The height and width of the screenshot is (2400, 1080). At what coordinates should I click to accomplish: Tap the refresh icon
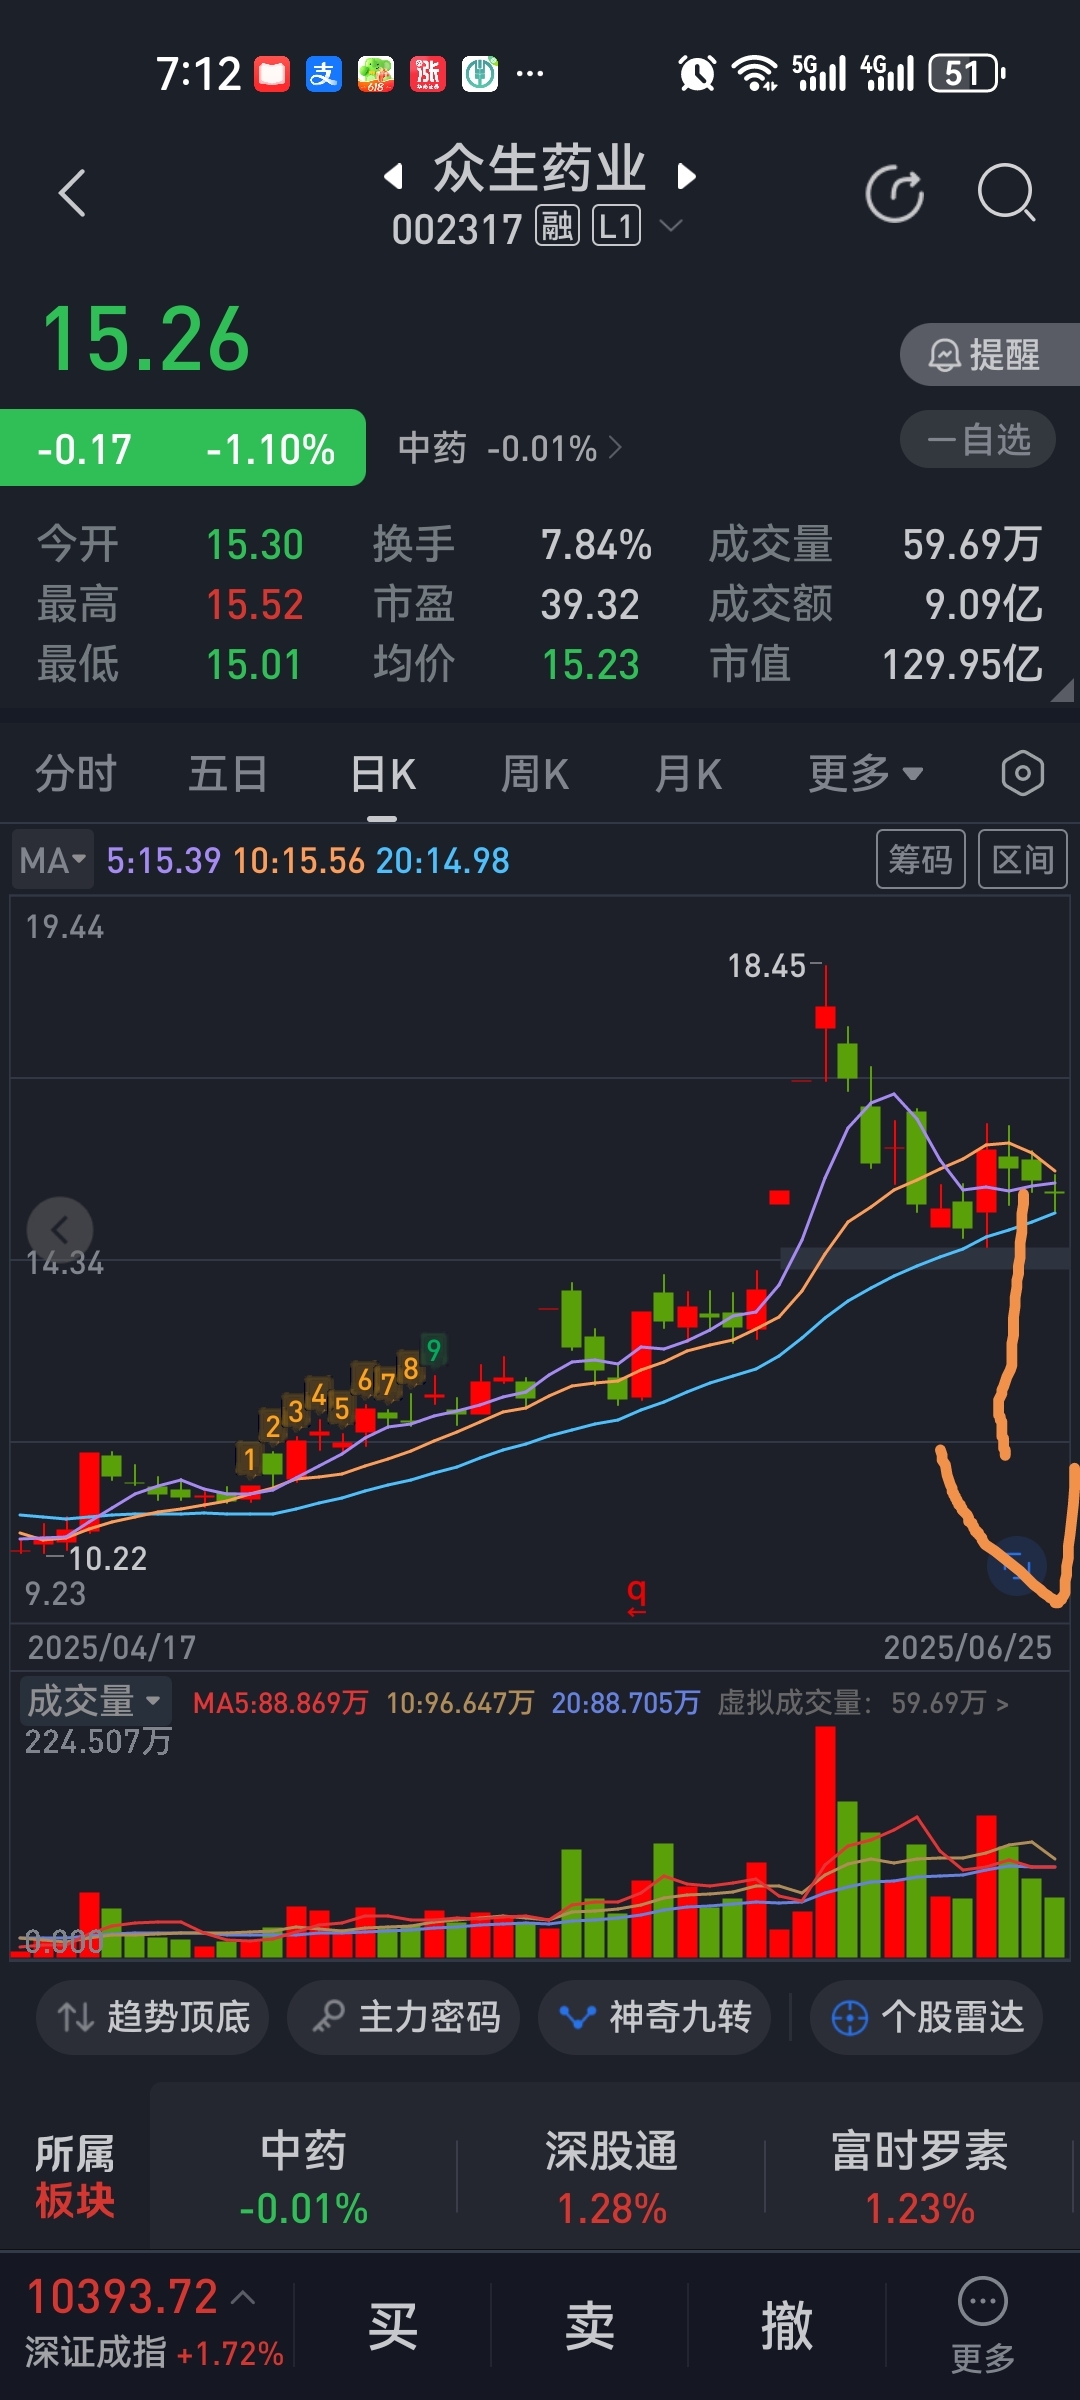tap(895, 193)
